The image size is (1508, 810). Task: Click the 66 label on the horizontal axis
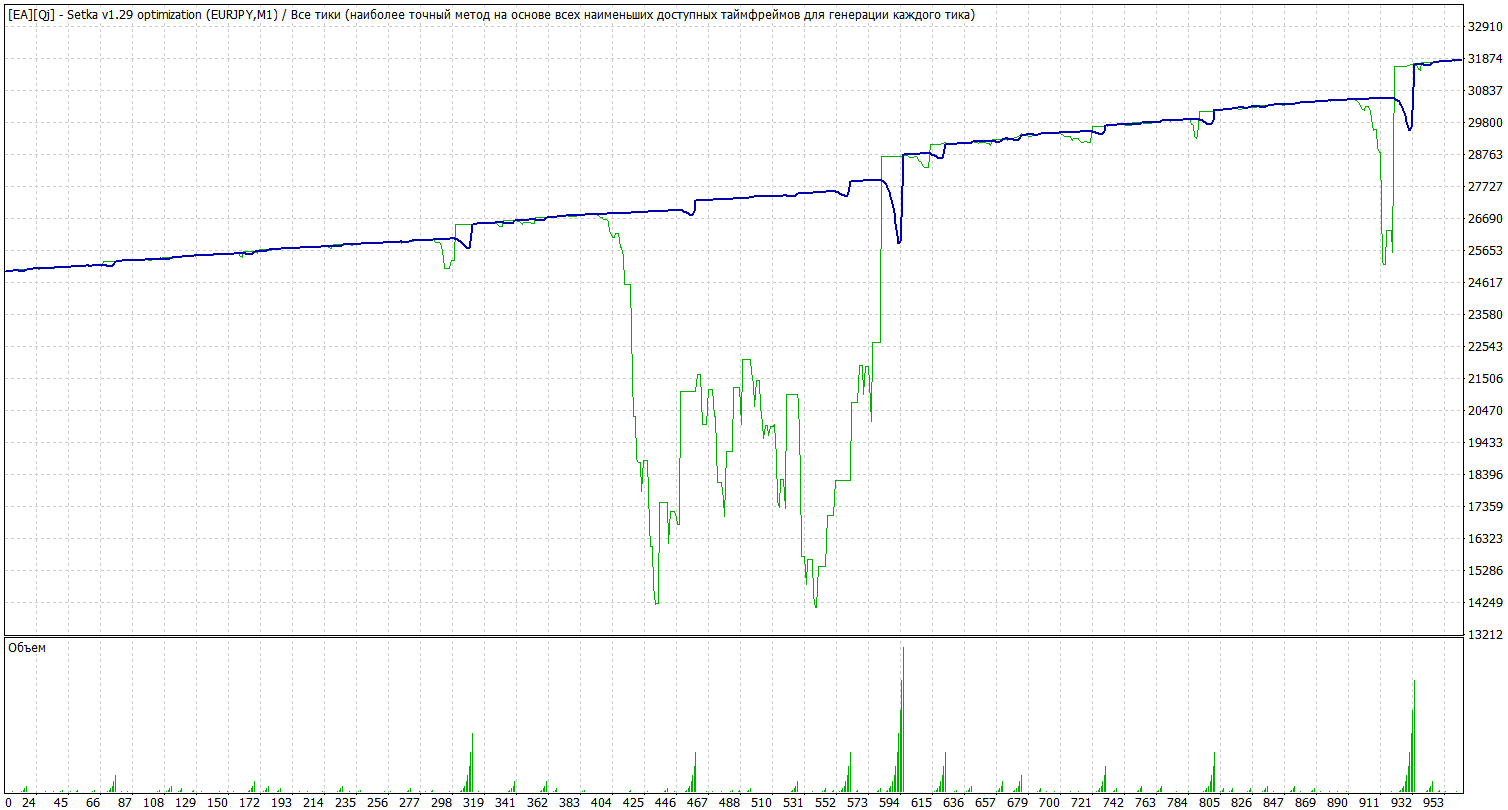coord(93,802)
